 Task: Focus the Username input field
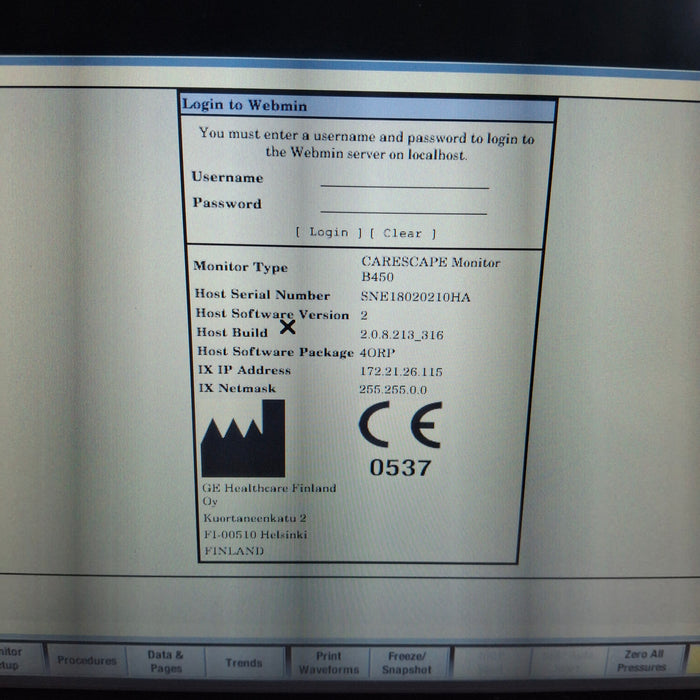pos(404,180)
